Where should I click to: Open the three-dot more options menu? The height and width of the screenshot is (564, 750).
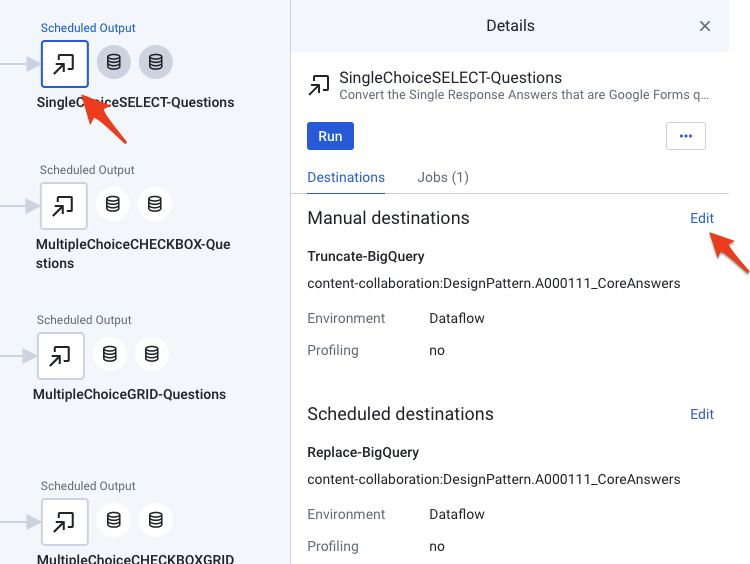tap(685, 136)
